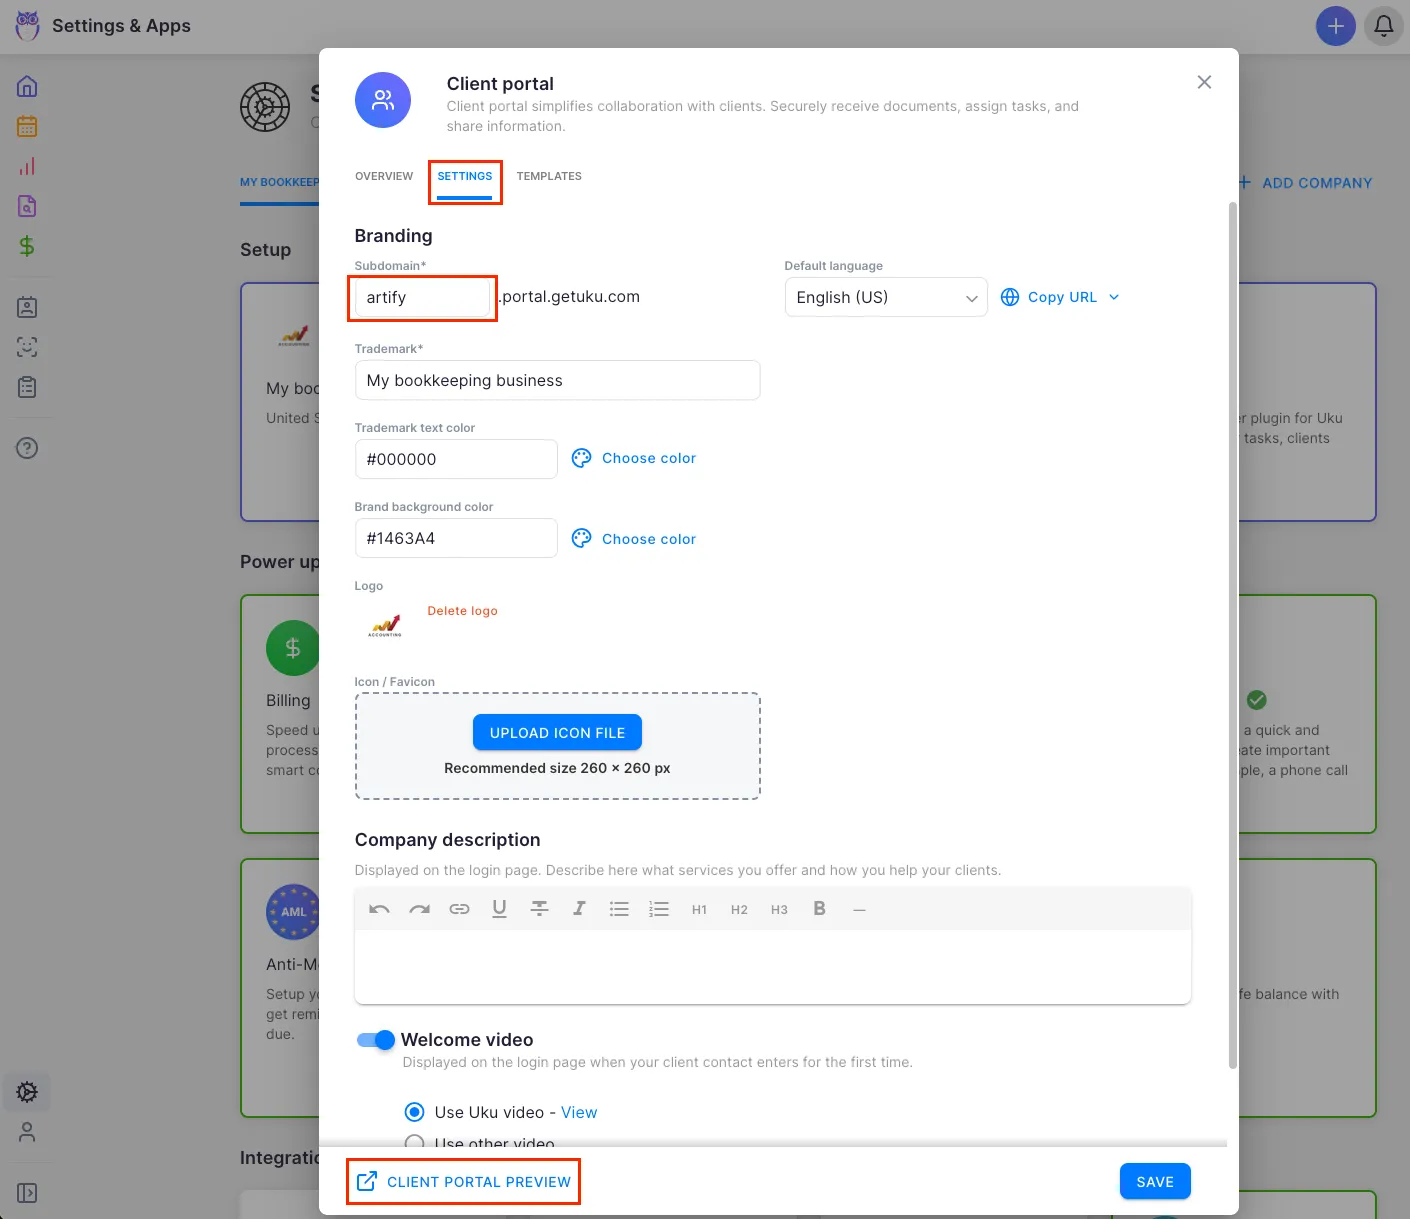Click the undo icon in description editor

379,909
